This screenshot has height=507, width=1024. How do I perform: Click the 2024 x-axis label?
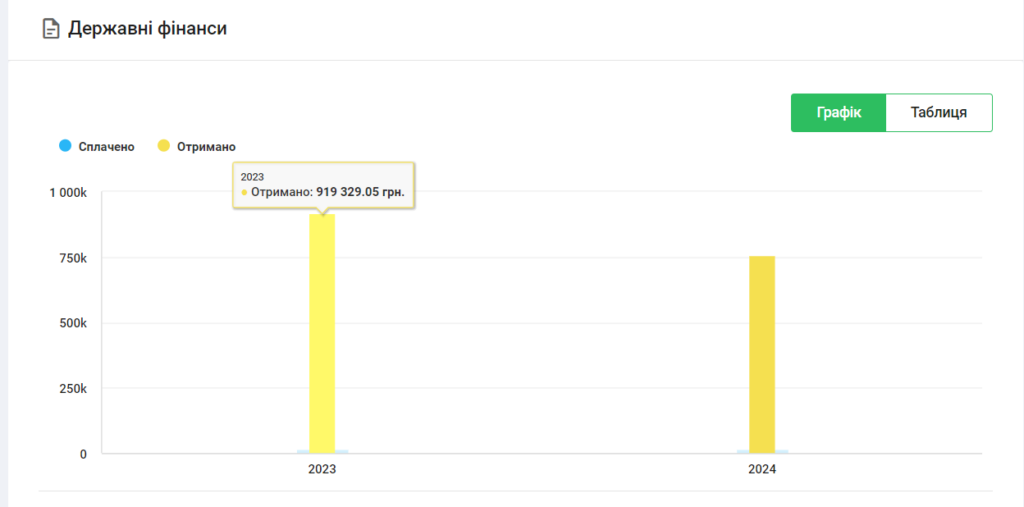click(x=762, y=469)
